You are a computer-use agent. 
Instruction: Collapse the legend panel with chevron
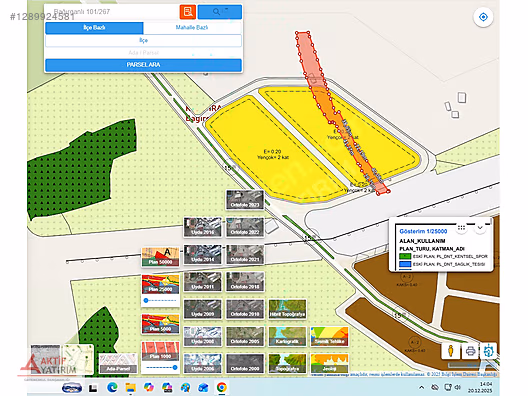480,228
